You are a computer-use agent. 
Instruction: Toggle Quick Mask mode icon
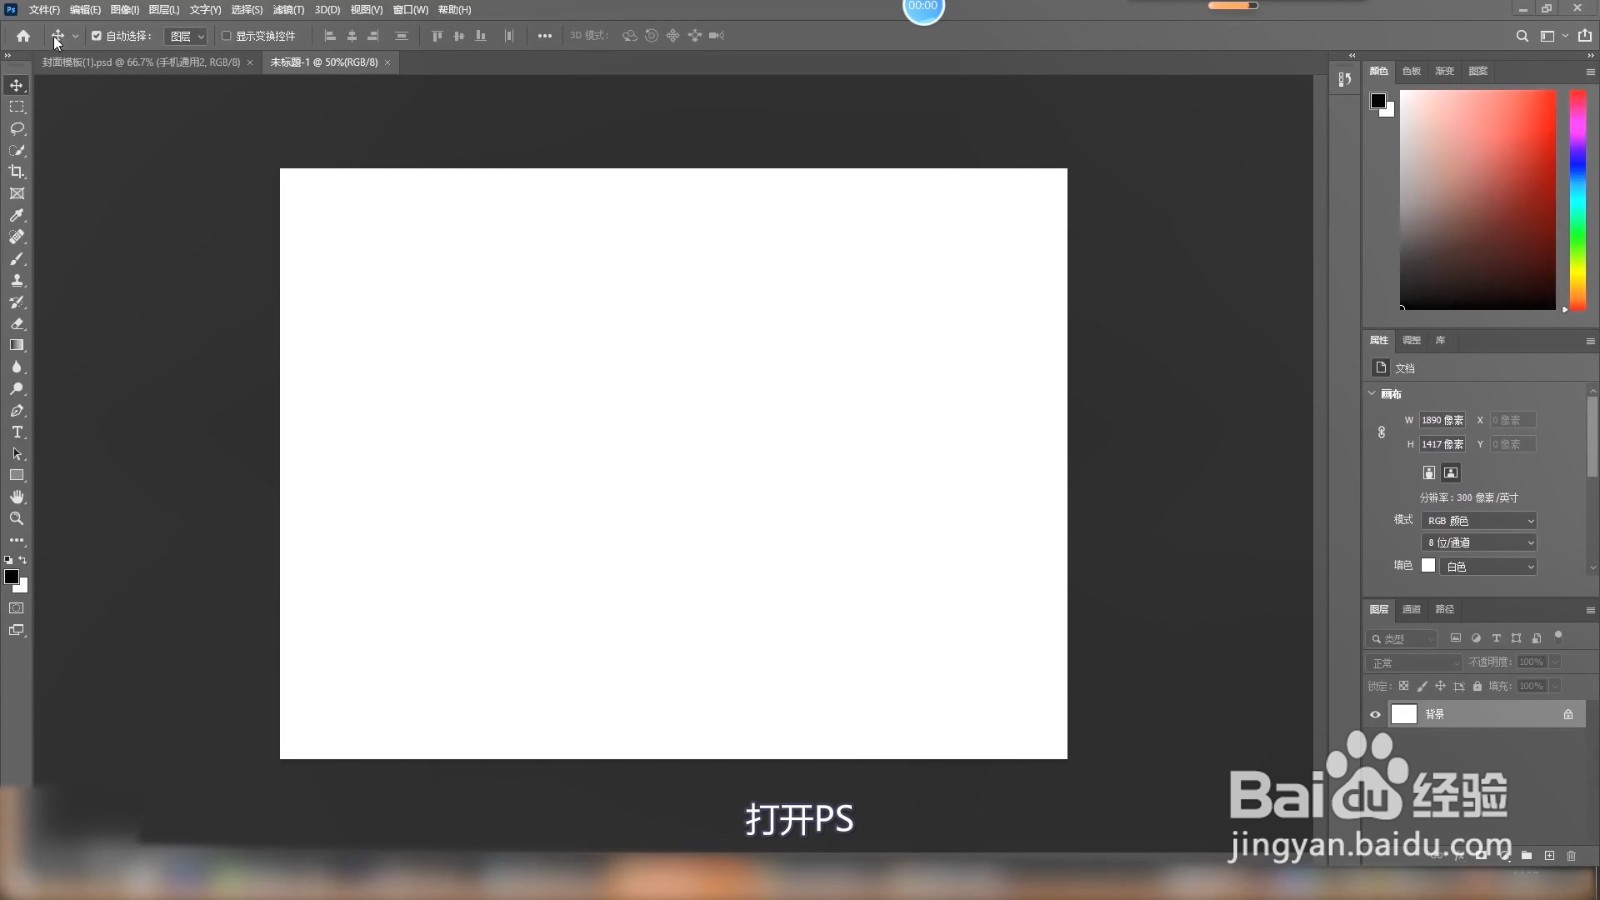17,608
